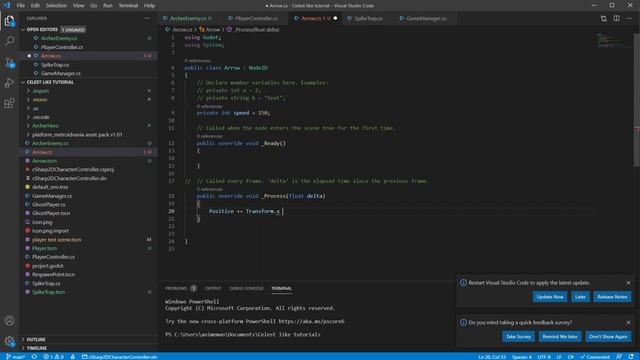Open the Edit menu

(x=35, y=5)
